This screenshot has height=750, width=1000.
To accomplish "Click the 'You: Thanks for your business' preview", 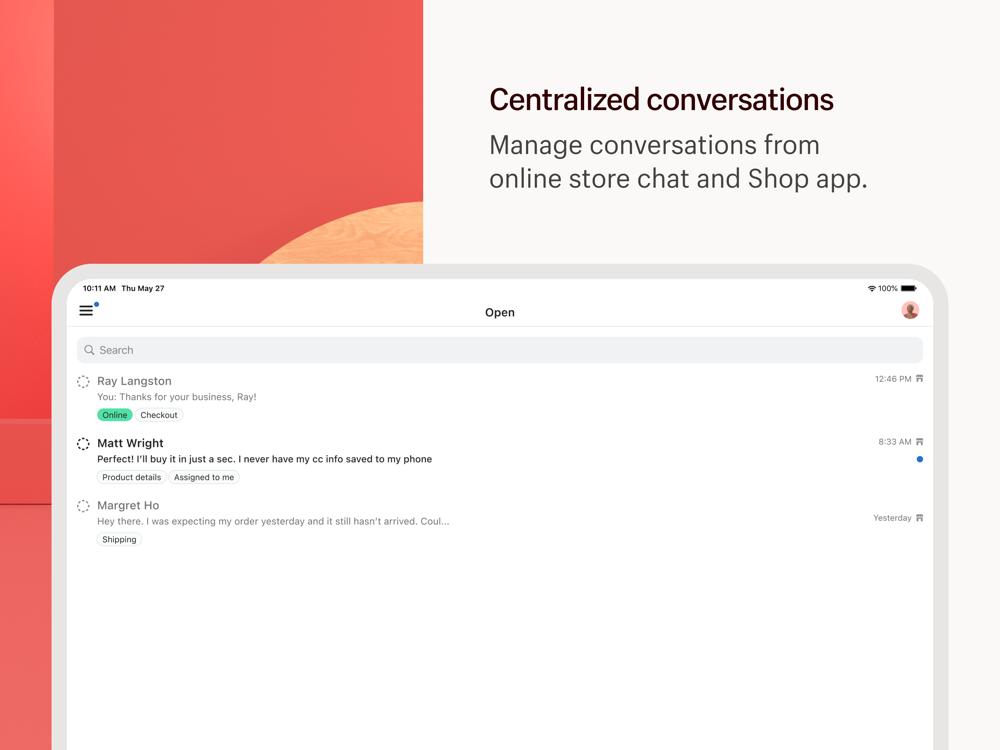I will tap(177, 397).
